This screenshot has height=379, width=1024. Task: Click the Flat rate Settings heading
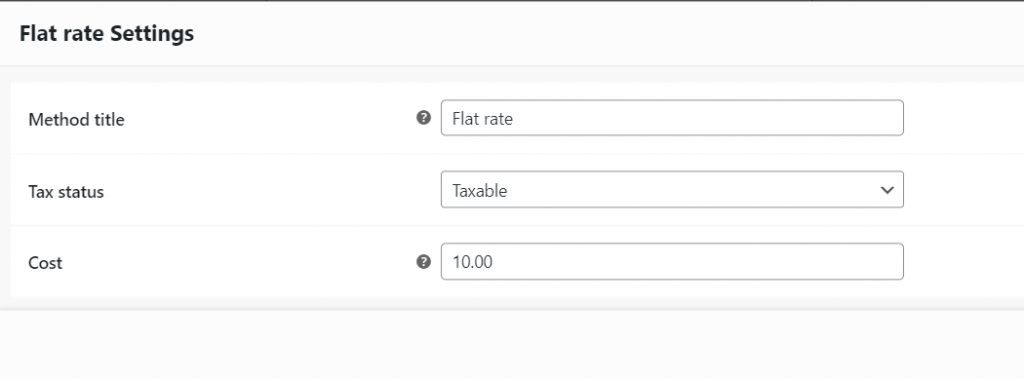(x=106, y=33)
